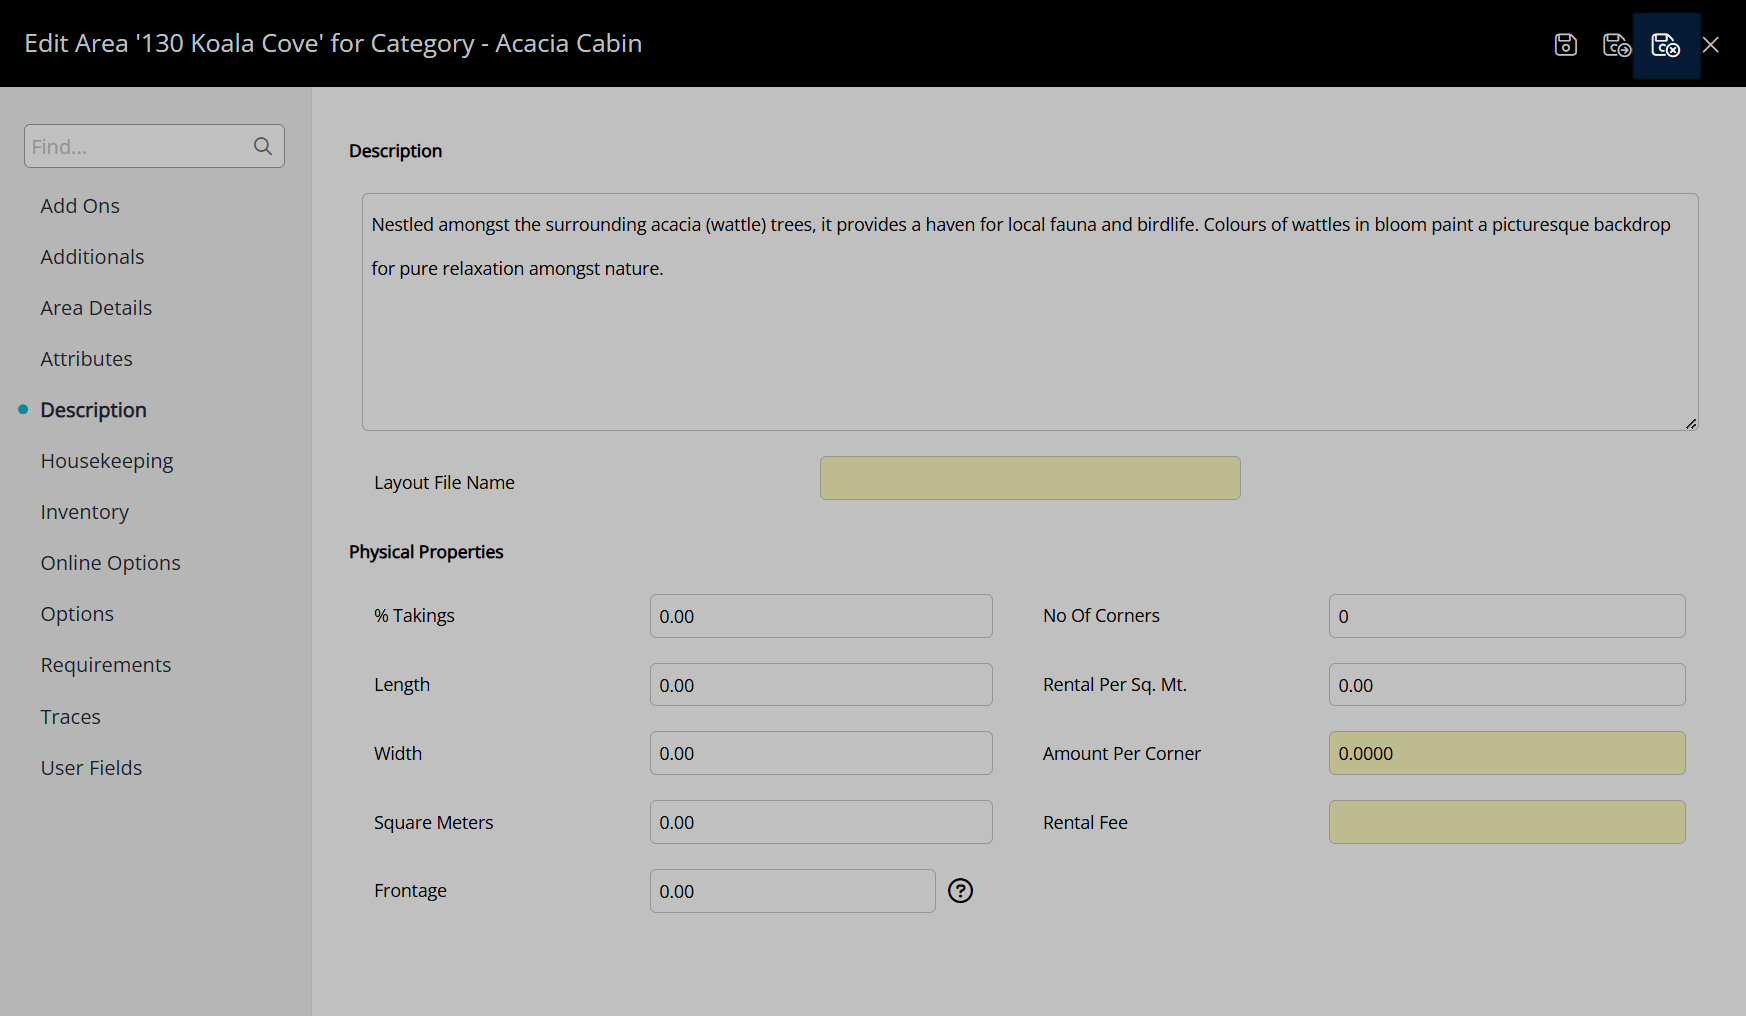
Task: Click the Edit Area '130 Koala Cove' title
Action: 333,44
